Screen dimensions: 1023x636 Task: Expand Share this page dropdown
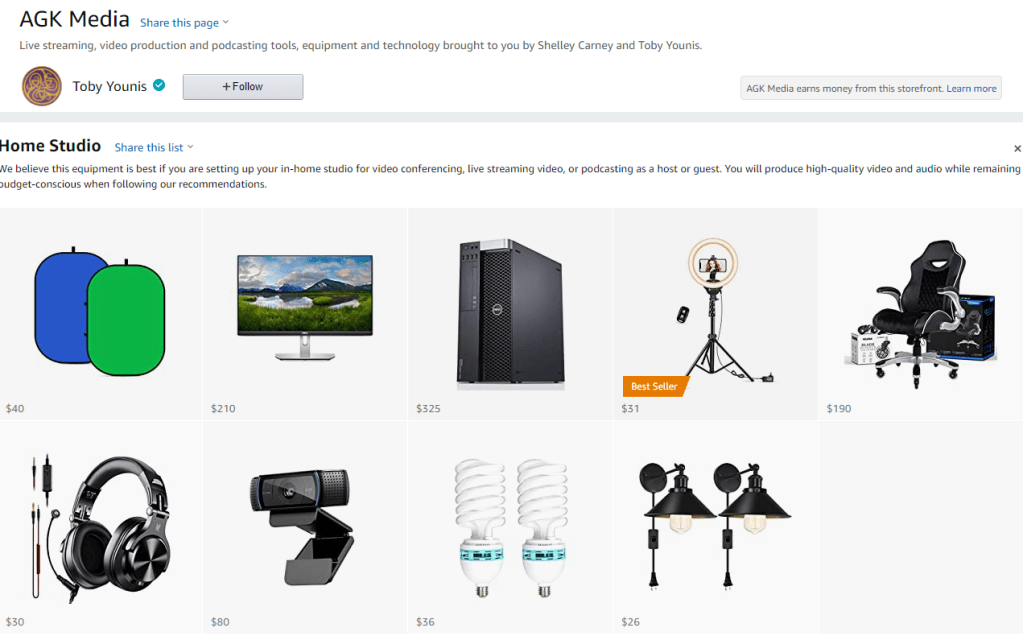[185, 23]
